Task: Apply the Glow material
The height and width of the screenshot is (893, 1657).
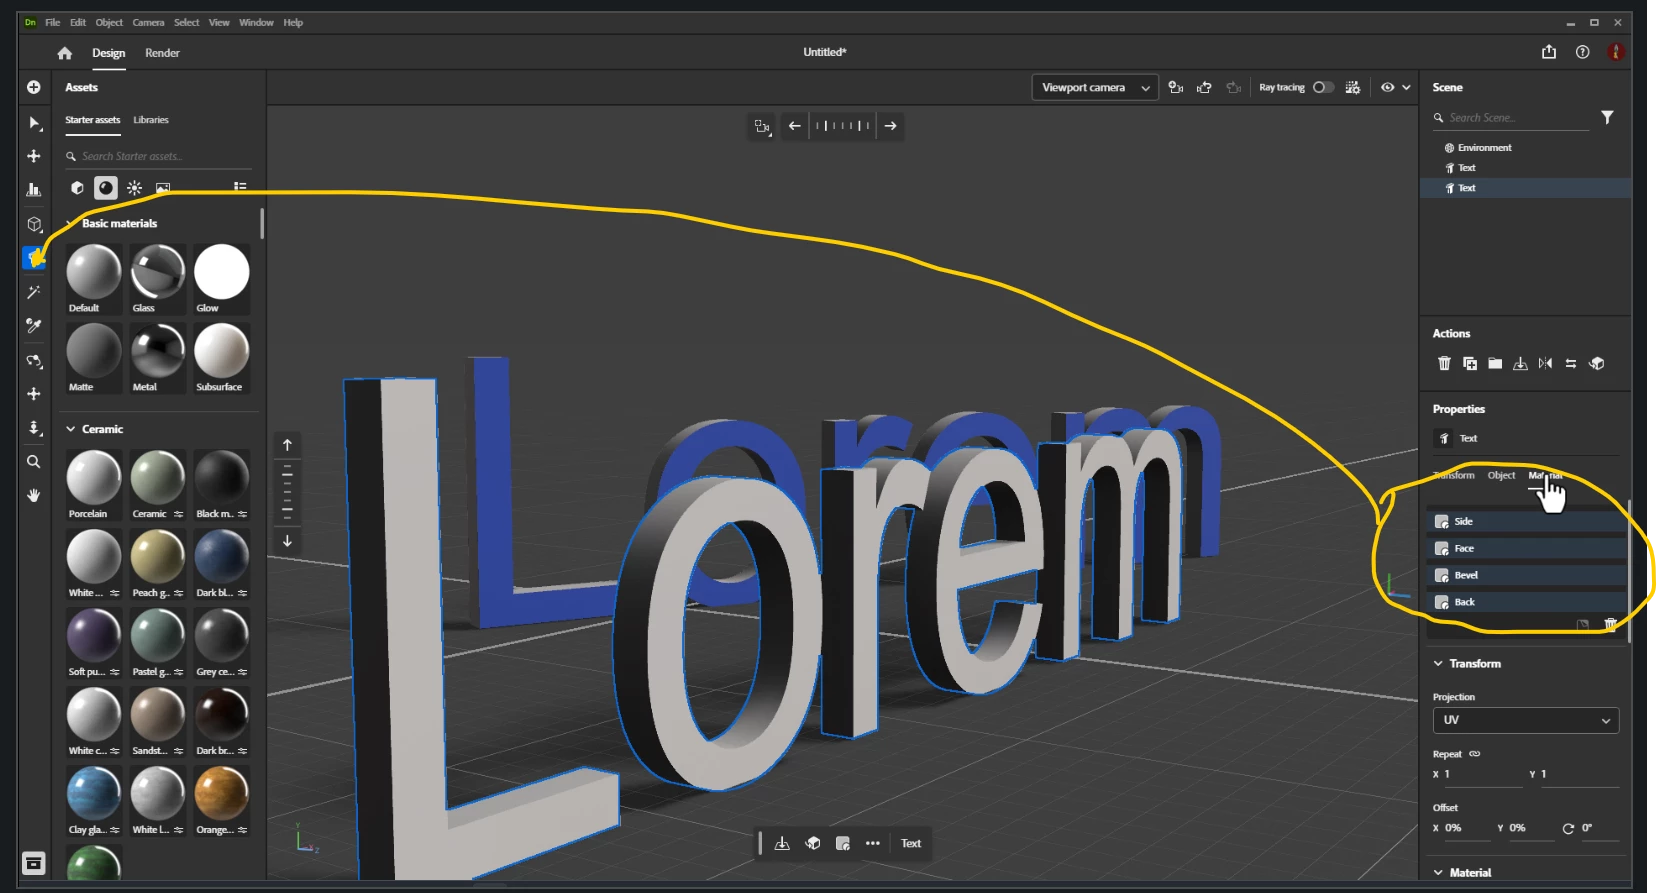Action: (x=221, y=278)
